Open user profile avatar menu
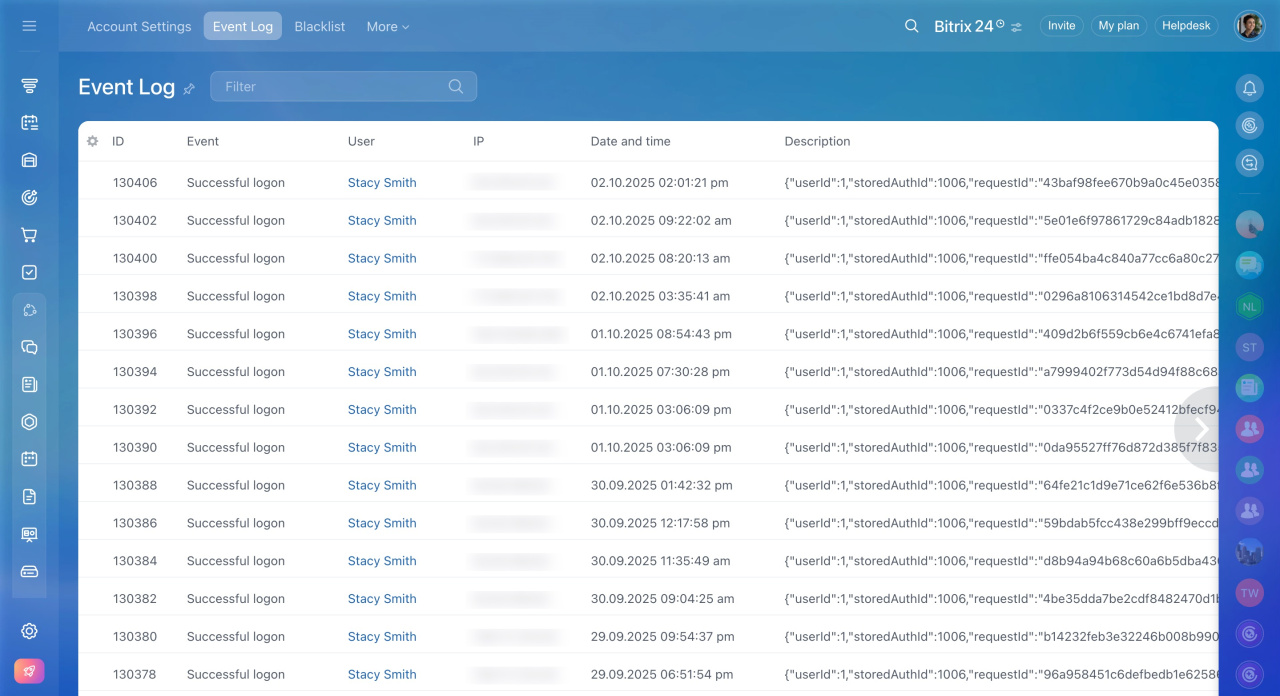This screenshot has width=1280, height=696. pyautogui.click(x=1249, y=26)
